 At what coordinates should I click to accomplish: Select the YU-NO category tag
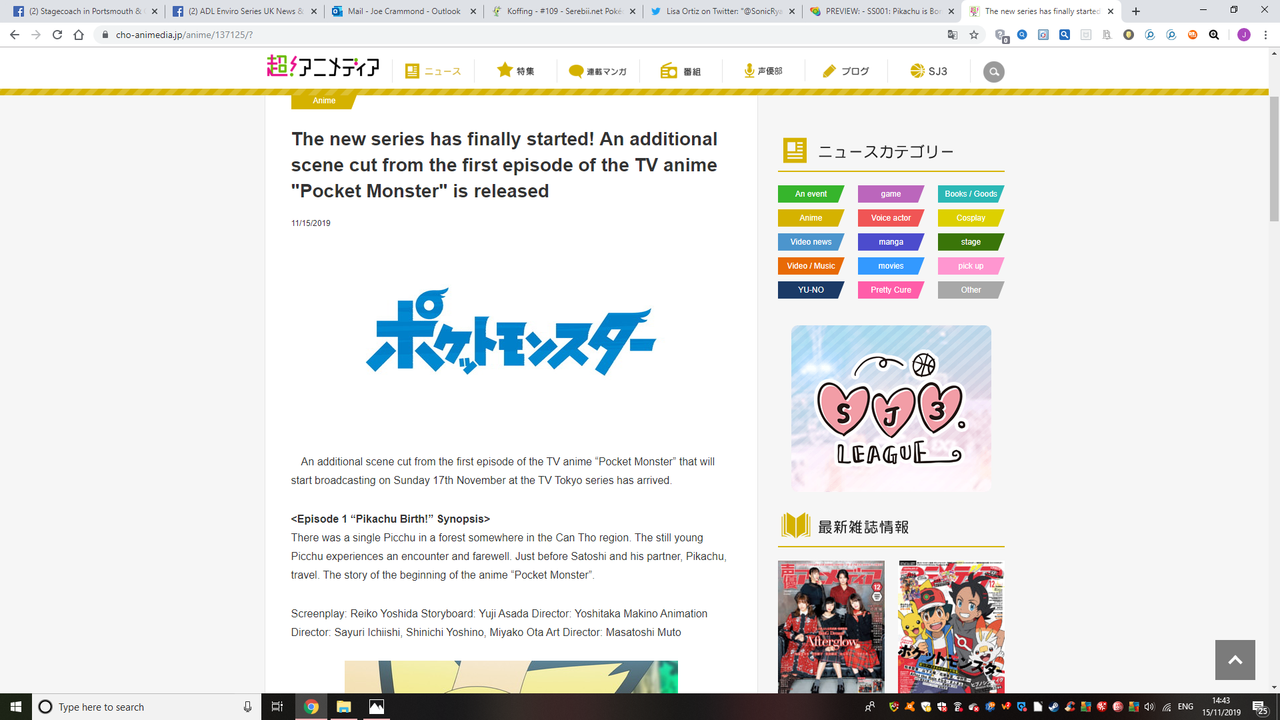[811, 290]
